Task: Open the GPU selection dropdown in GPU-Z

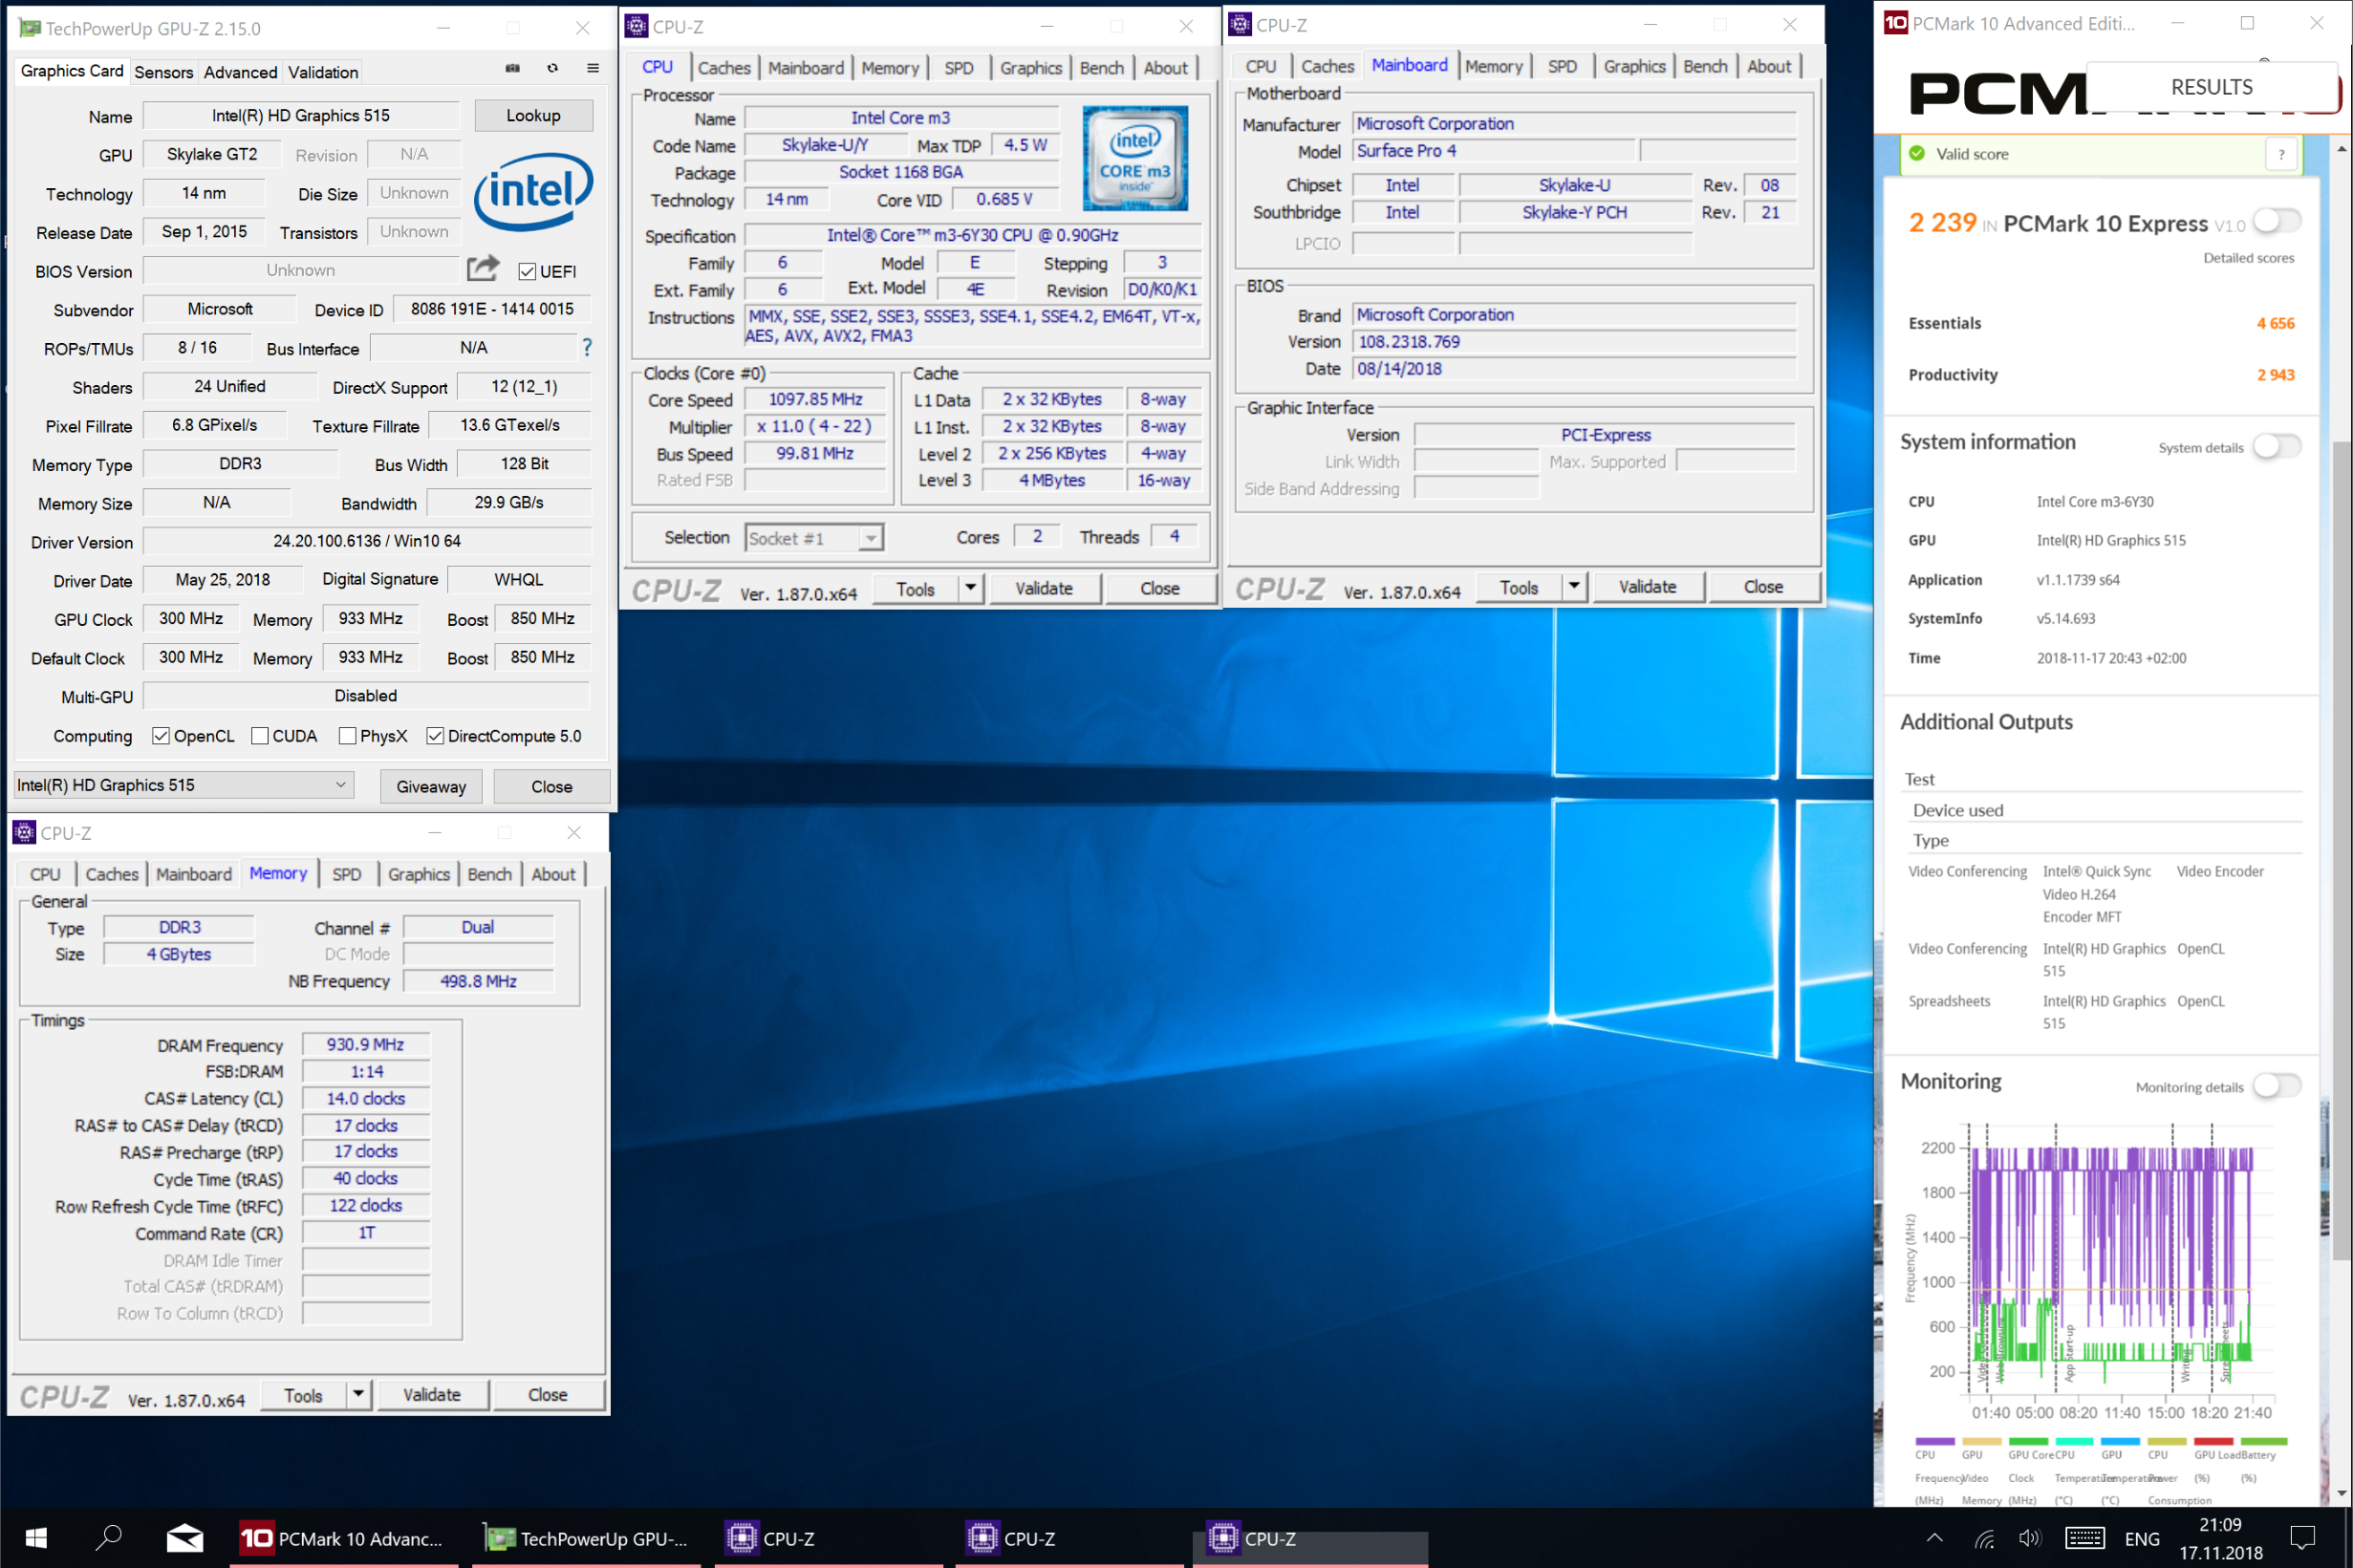Action: pyautogui.click(x=184, y=785)
